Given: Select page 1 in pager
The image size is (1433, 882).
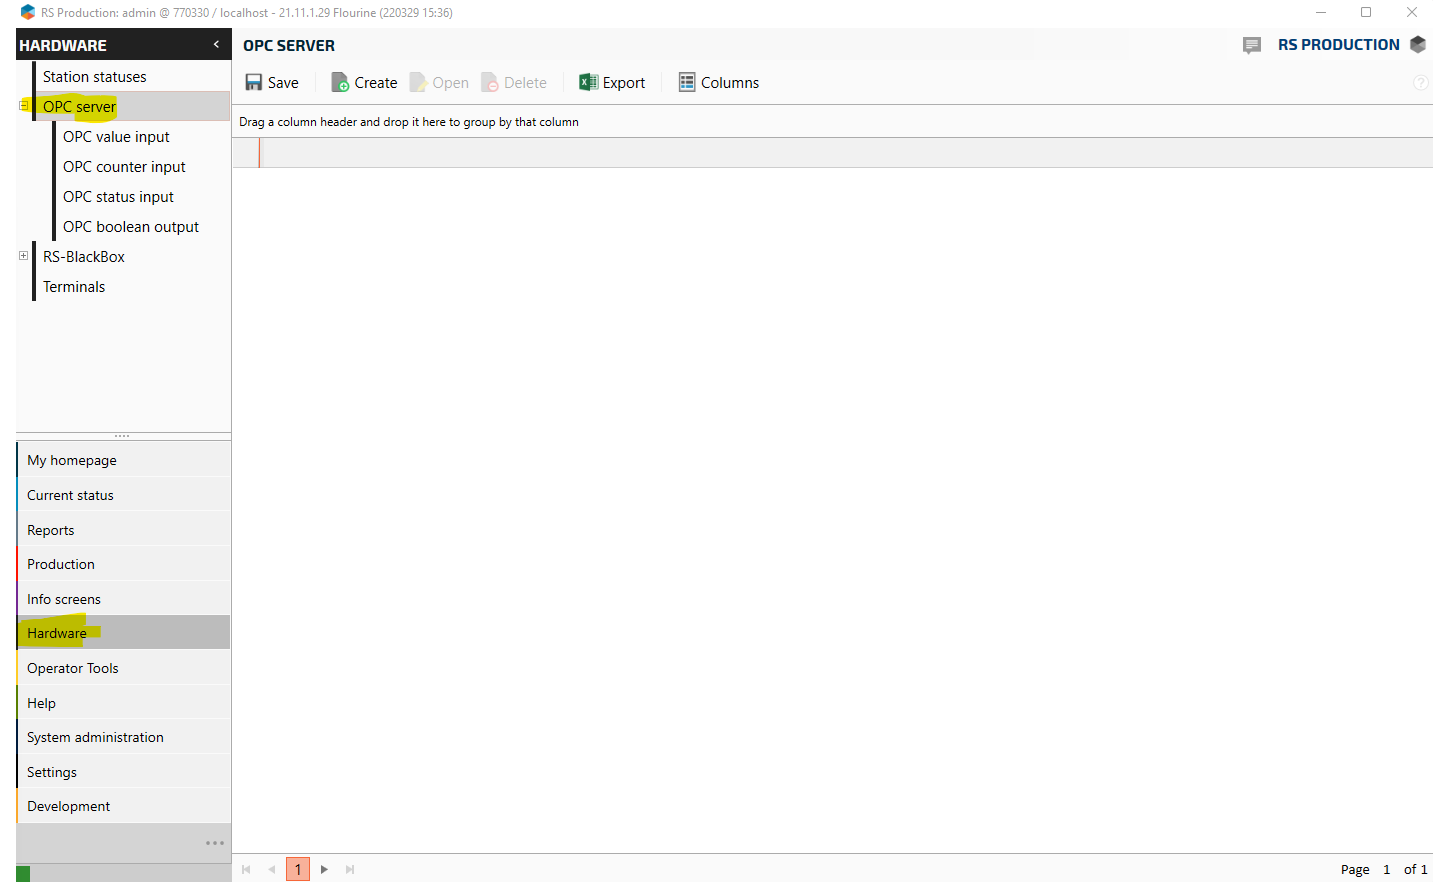Looking at the screenshot, I should (298, 869).
